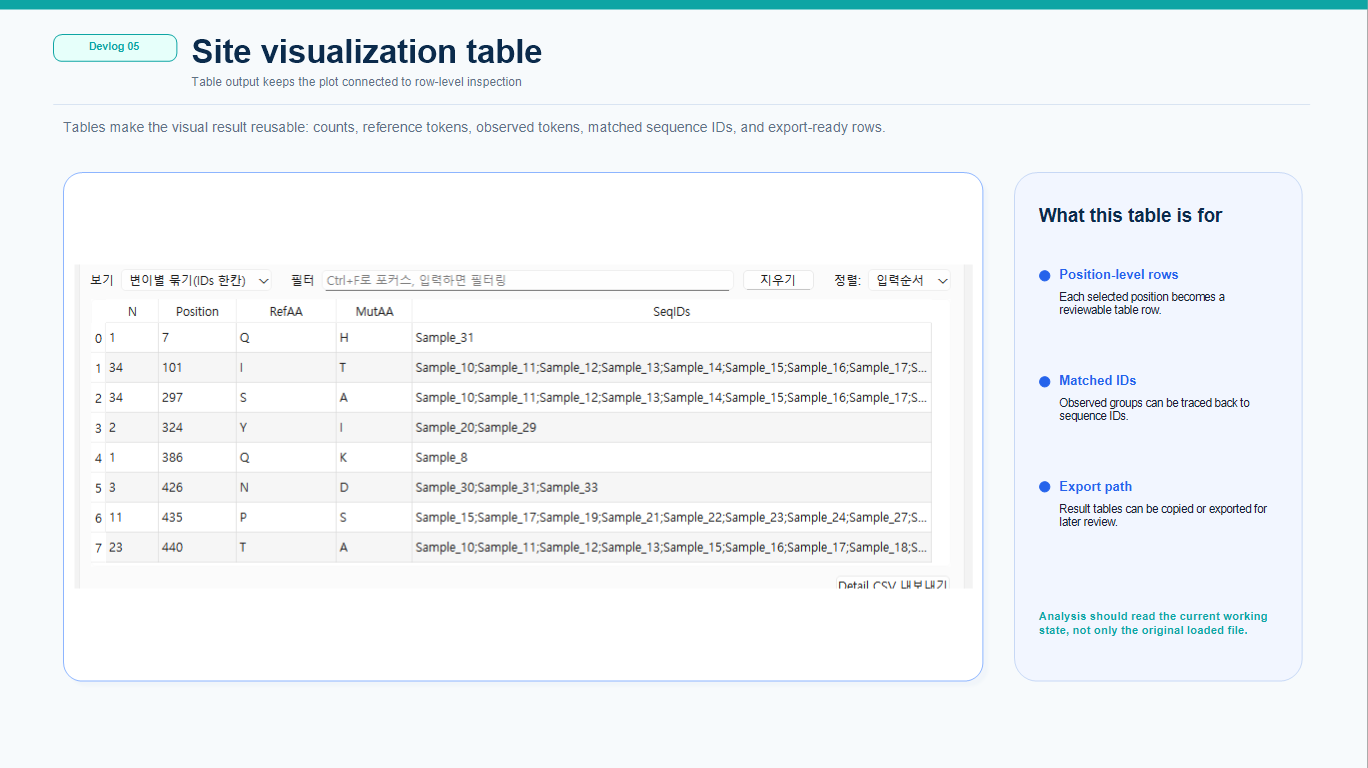Image resolution: width=1368 pixels, height=768 pixels.
Task: Click the Position 101 cell
Action: [x=197, y=368]
